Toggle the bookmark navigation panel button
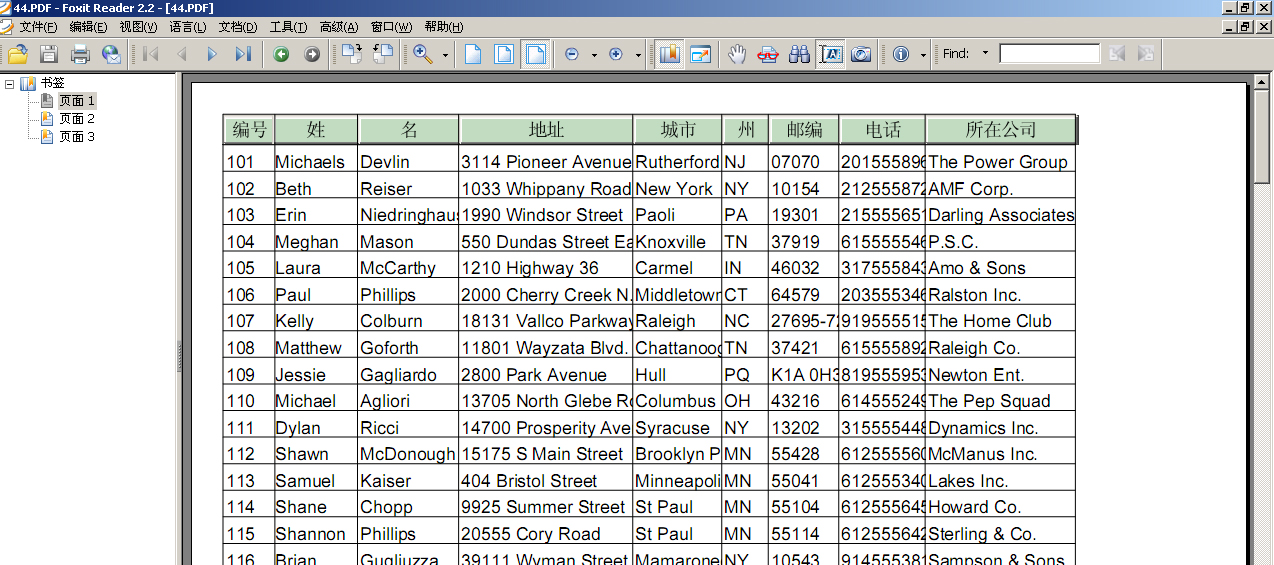Image resolution: width=1274 pixels, height=565 pixels. 669,54
